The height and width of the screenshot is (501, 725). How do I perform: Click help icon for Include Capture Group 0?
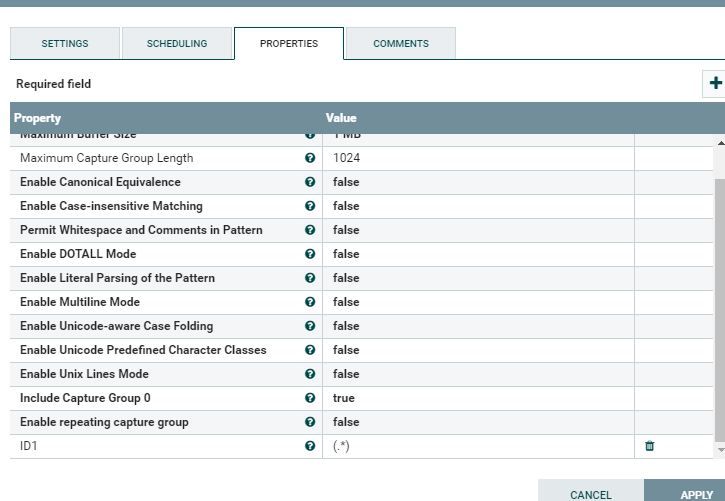[310, 398]
